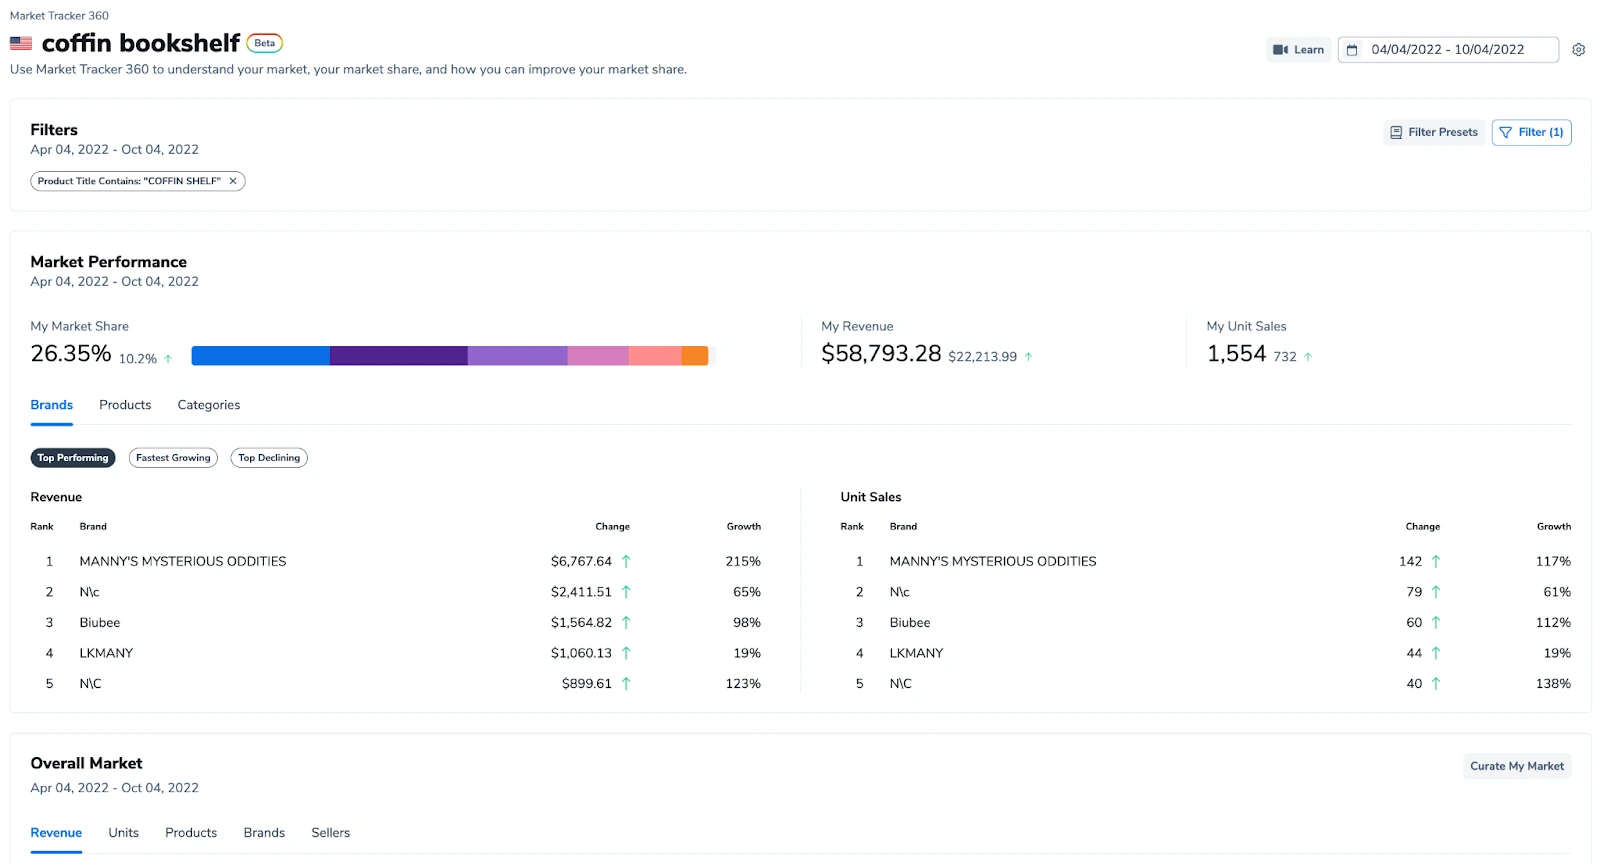
Task: Select MANNY'S MYSTERIOUS ODDITIES in Revenue table
Action: (x=183, y=562)
